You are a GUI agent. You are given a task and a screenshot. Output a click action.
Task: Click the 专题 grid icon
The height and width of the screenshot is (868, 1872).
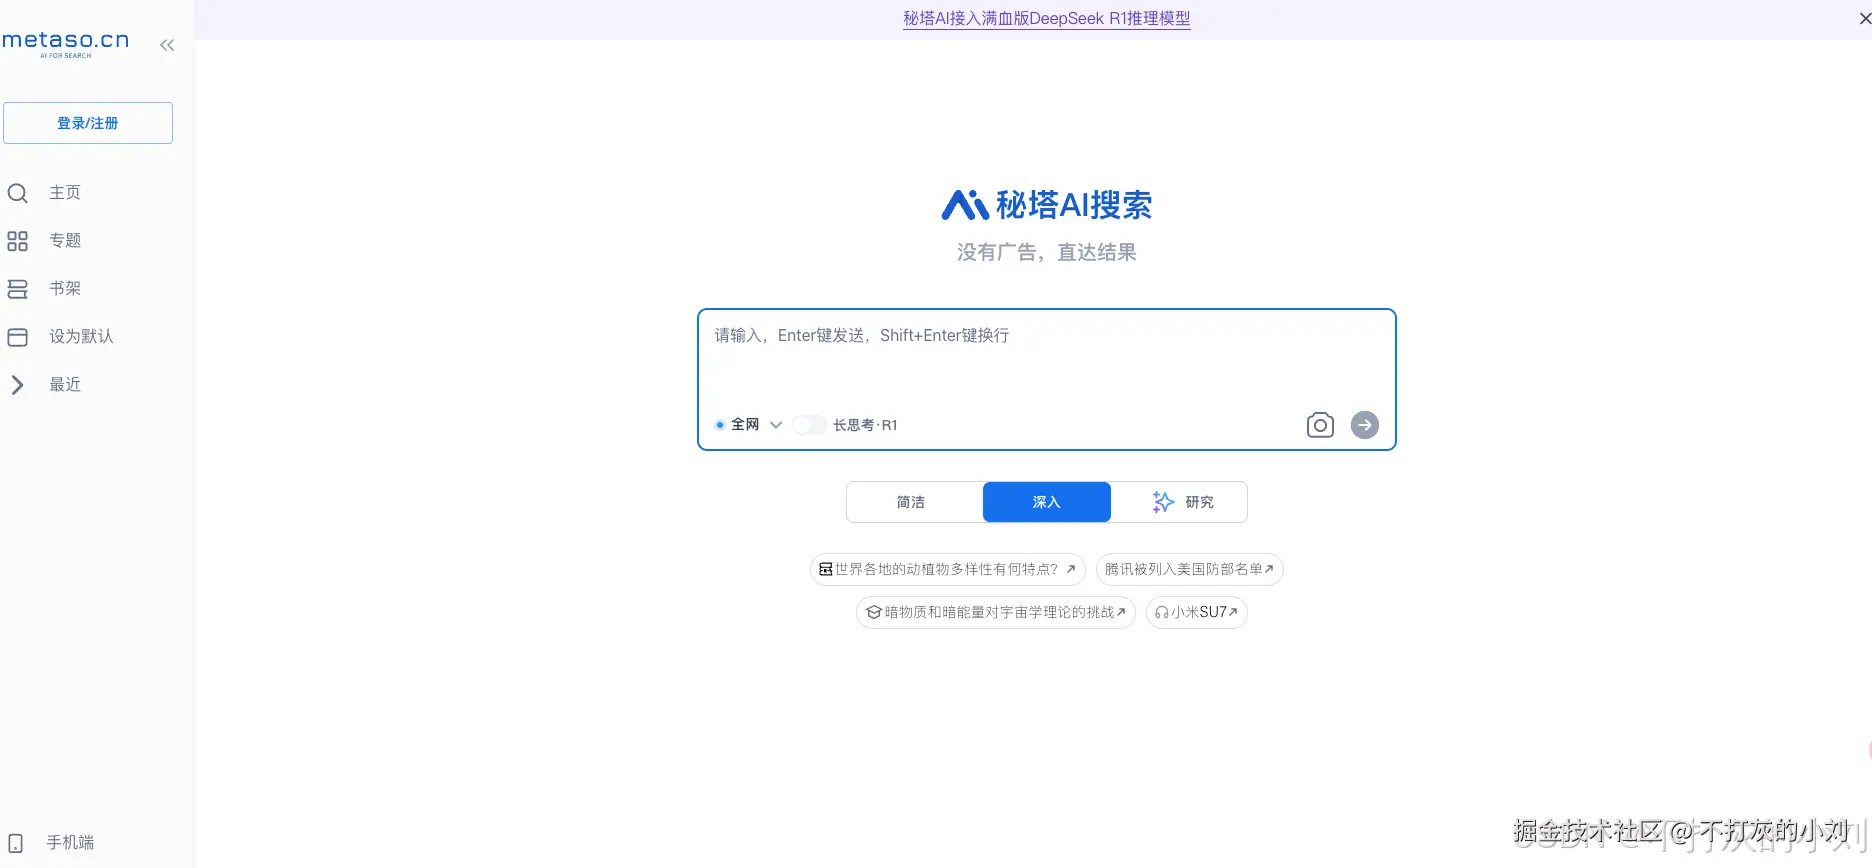pos(17,241)
